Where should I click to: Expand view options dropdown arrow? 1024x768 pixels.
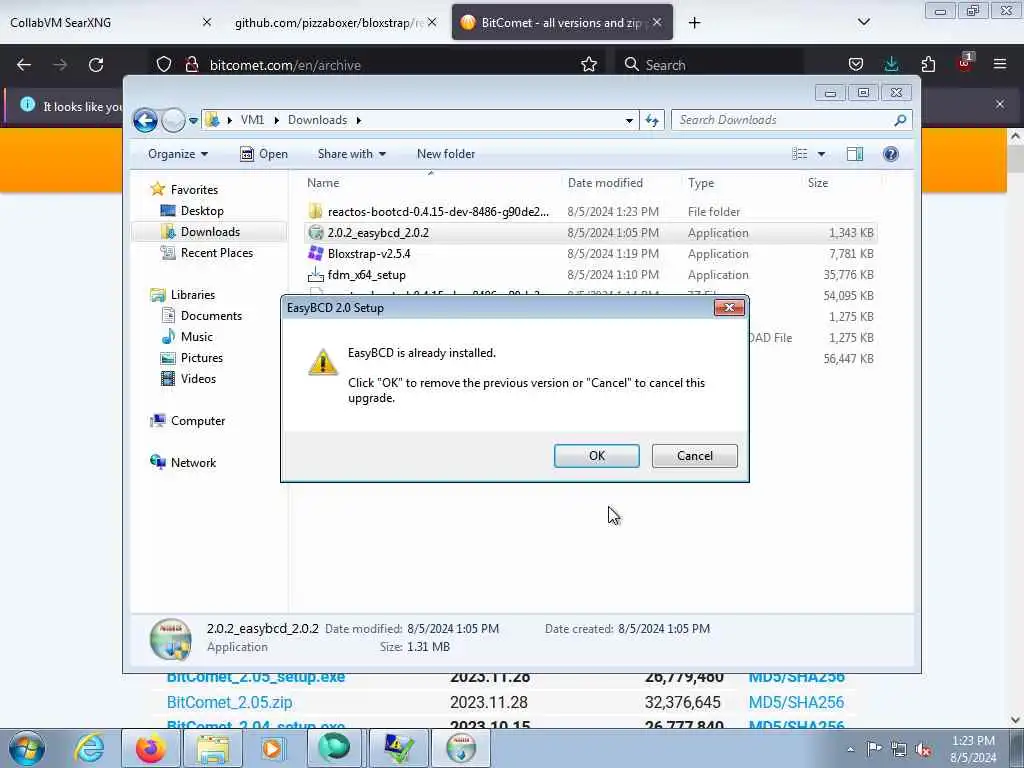tap(822, 154)
